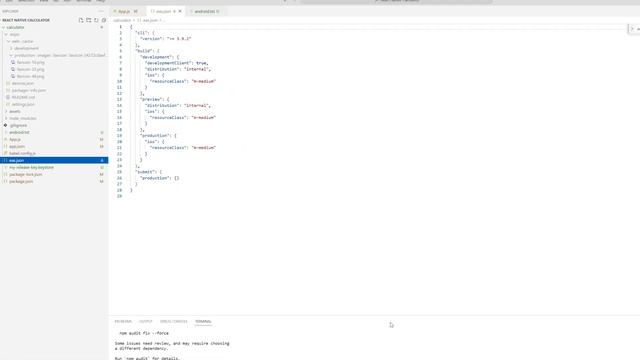Image resolution: width=640 pixels, height=360 pixels.
Task: Click the eas.json breadcrumb segment
Action: pos(150,20)
